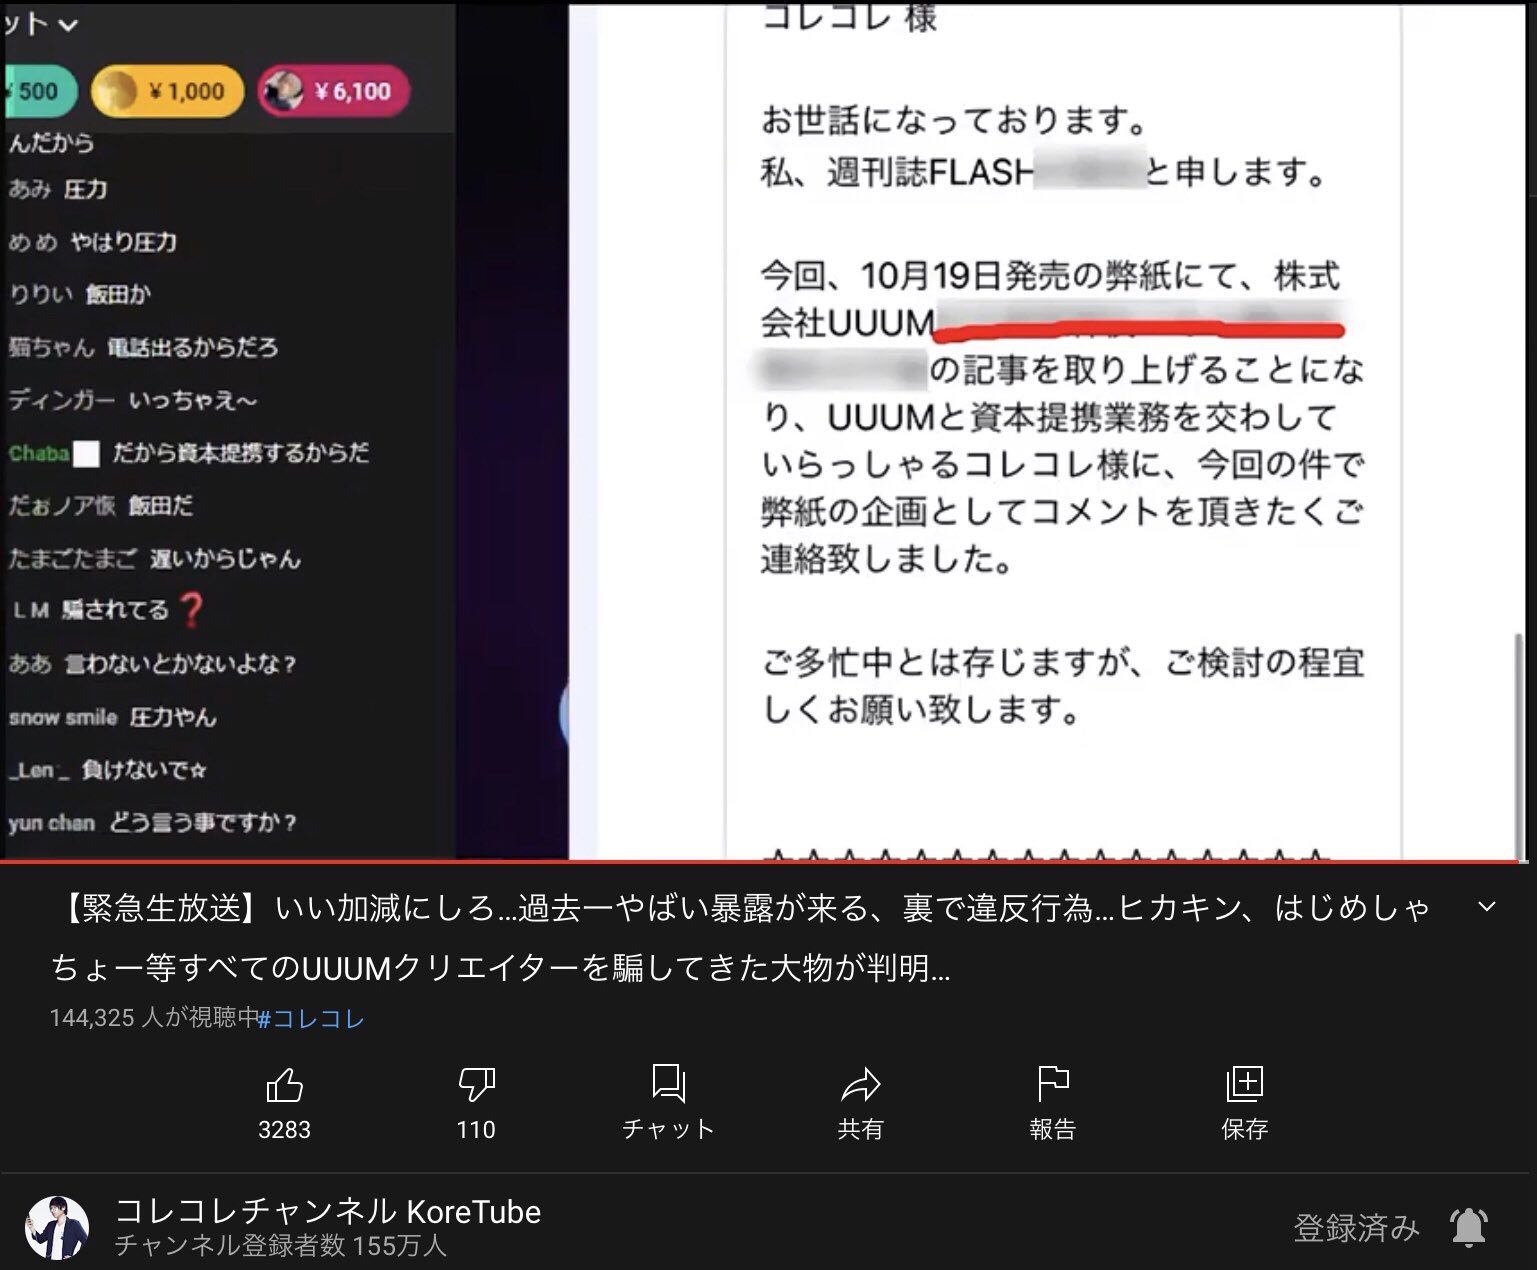Expand the video description chevron
Screen dimensions: 1537x1270
click(x=1486, y=907)
